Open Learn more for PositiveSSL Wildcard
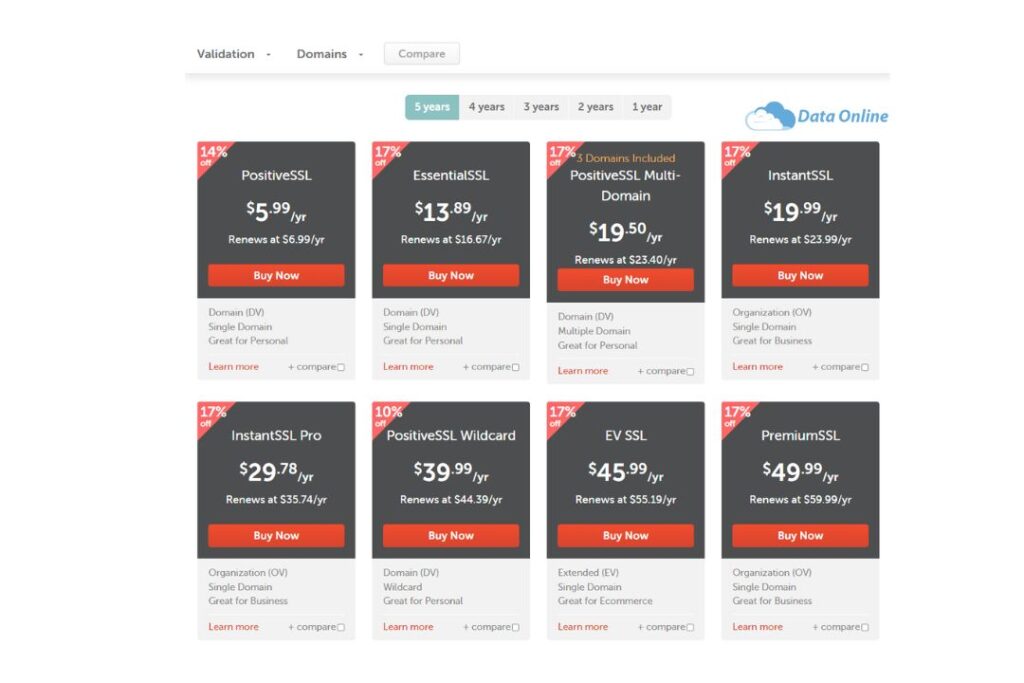Viewport: 1024px width, 683px height. (408, 626)
